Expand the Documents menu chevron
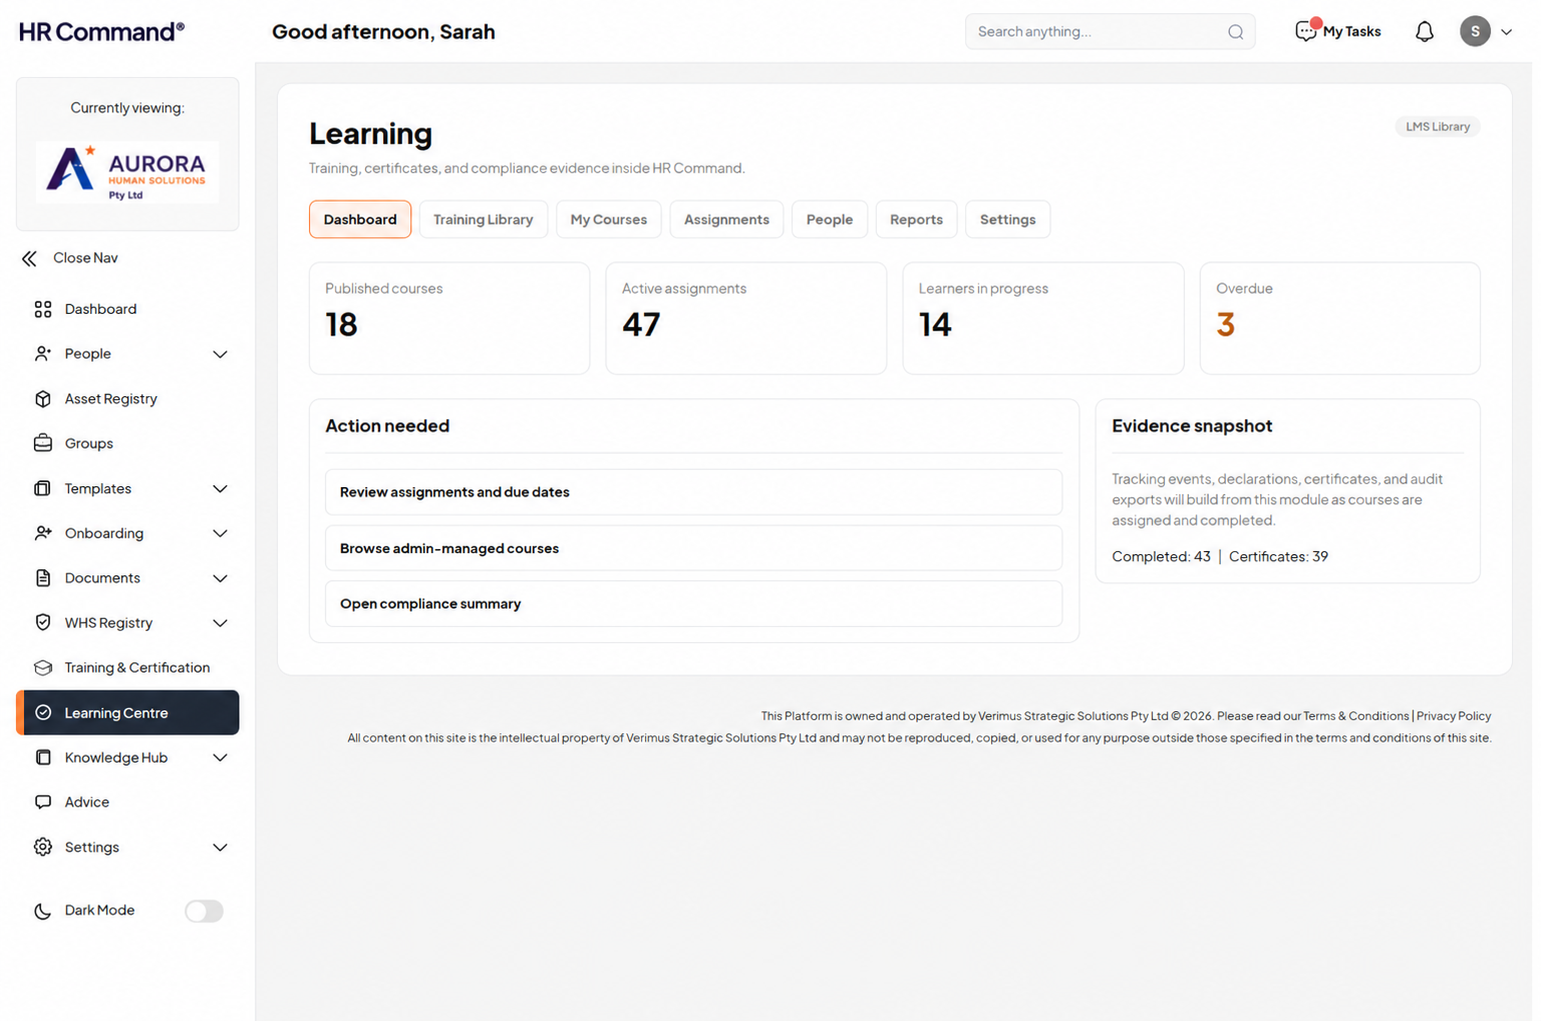Image resolution: width=1541 pixels, height=1021 pixels. (x=220, y=578)
